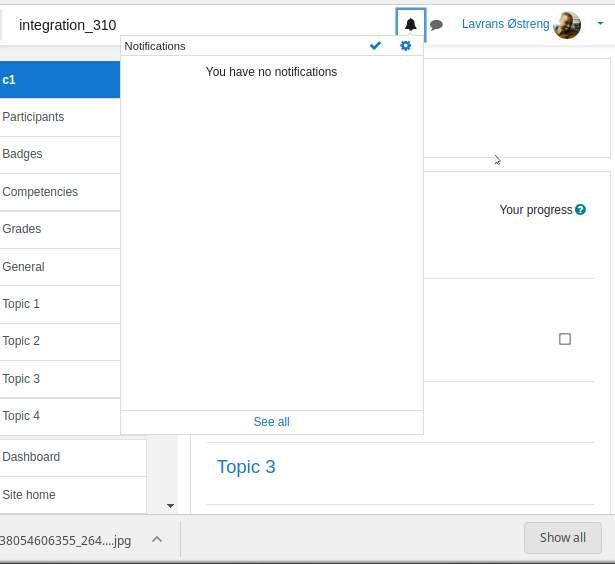This screenshot has height=564, width=615.
Task: Click sidebar scrollbar down arrow
Action: click(170, 506)
